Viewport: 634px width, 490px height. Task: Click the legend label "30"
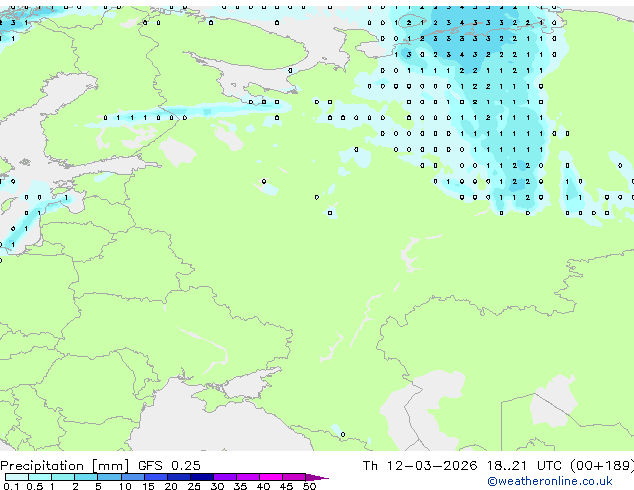pyautogui.click(x=217, y=486)
